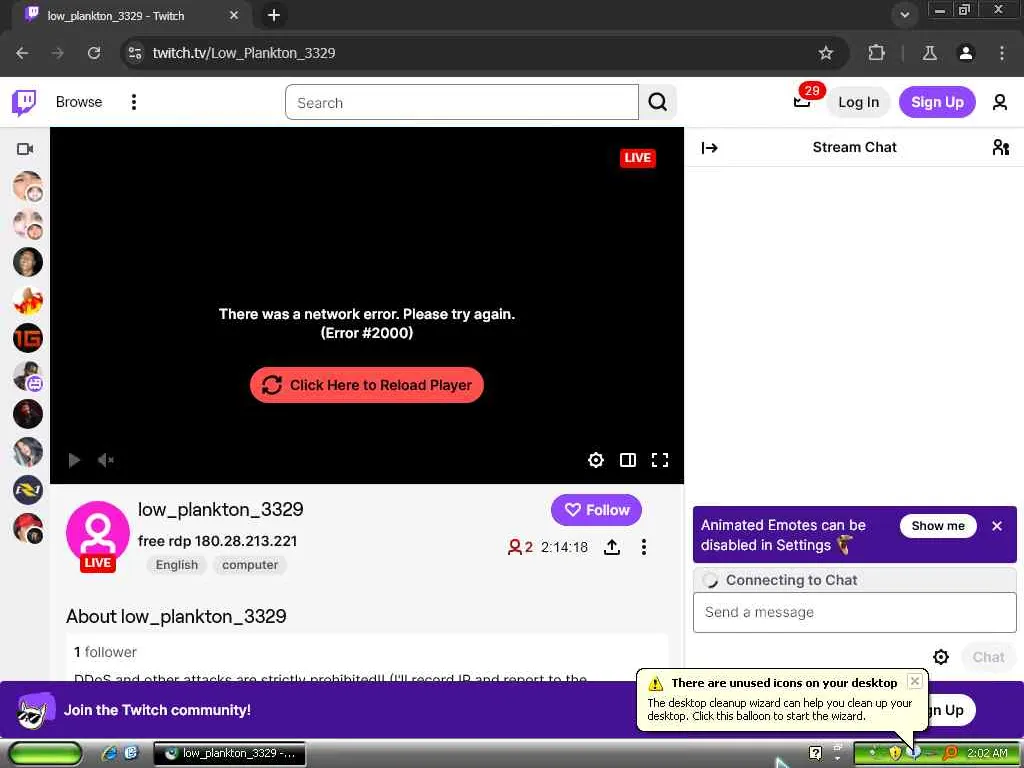Open the first sidebar channel avatar
This screenshot has width=1024, height=768.
(x=27, y=186)
